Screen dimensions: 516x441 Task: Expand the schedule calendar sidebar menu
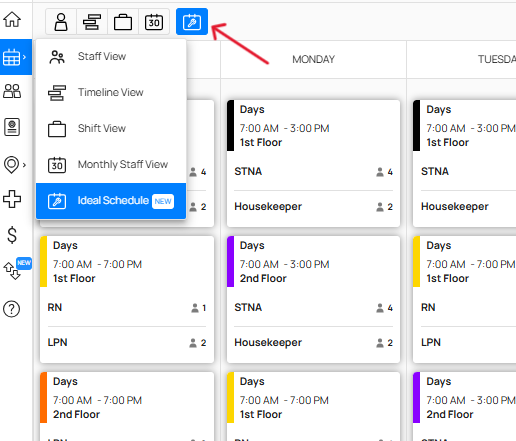tap(15, 57)
